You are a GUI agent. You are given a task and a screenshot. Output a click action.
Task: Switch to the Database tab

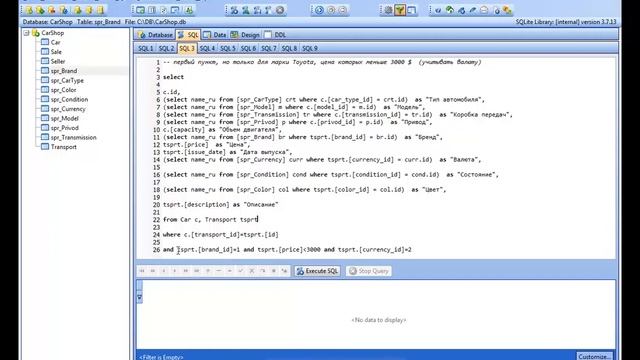coord(155,35)
